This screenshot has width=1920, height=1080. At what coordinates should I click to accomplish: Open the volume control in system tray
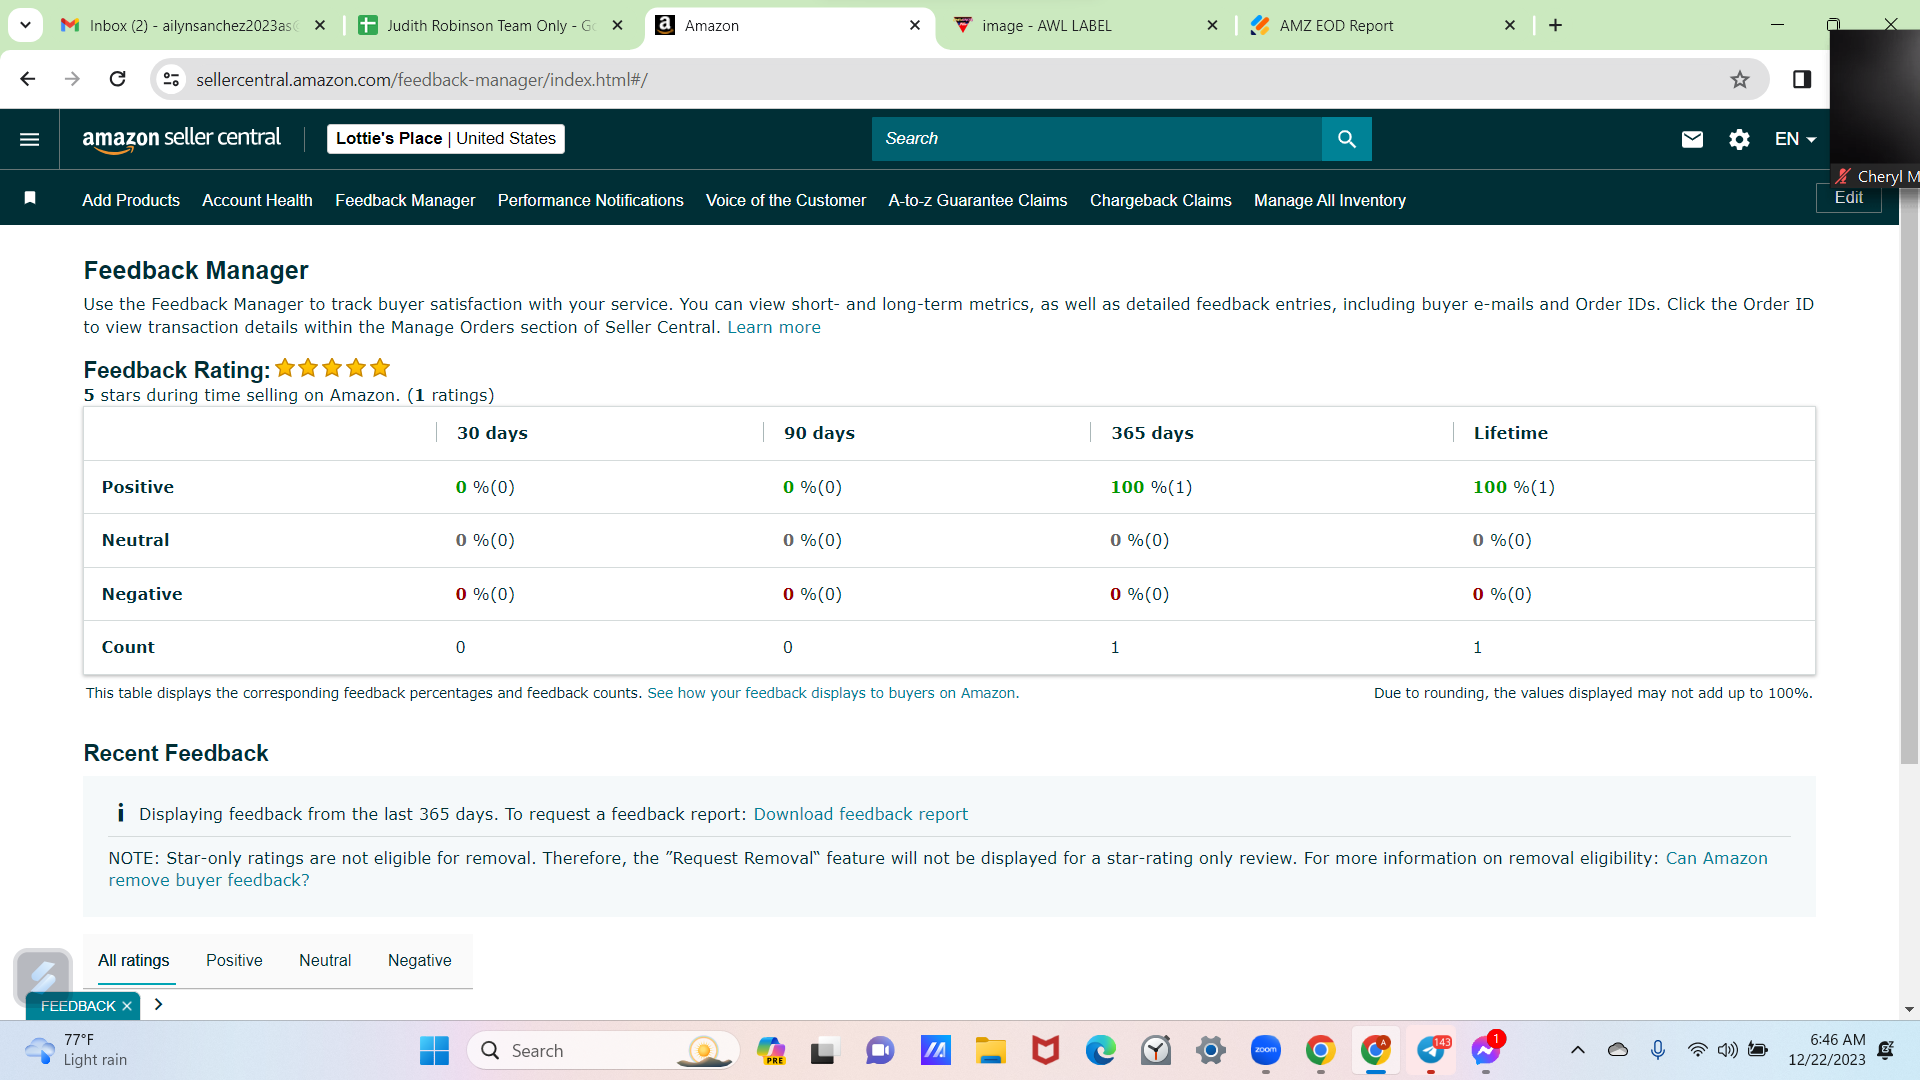pos(1727,1050)
